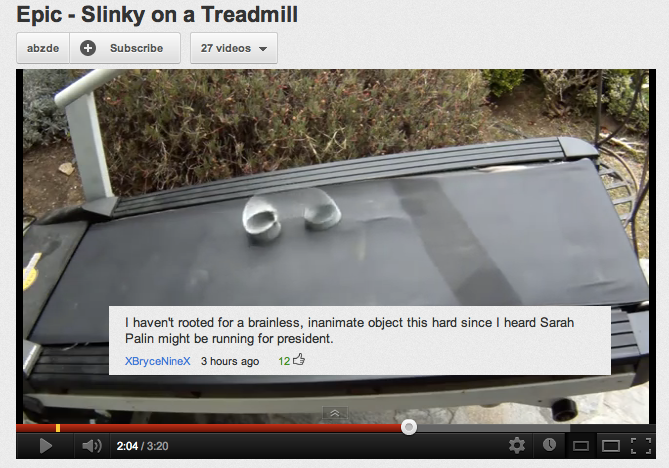The height and width of the screenshot is (468, 669).
Task: Open the abzde channel button
Action: coord(43,48)
